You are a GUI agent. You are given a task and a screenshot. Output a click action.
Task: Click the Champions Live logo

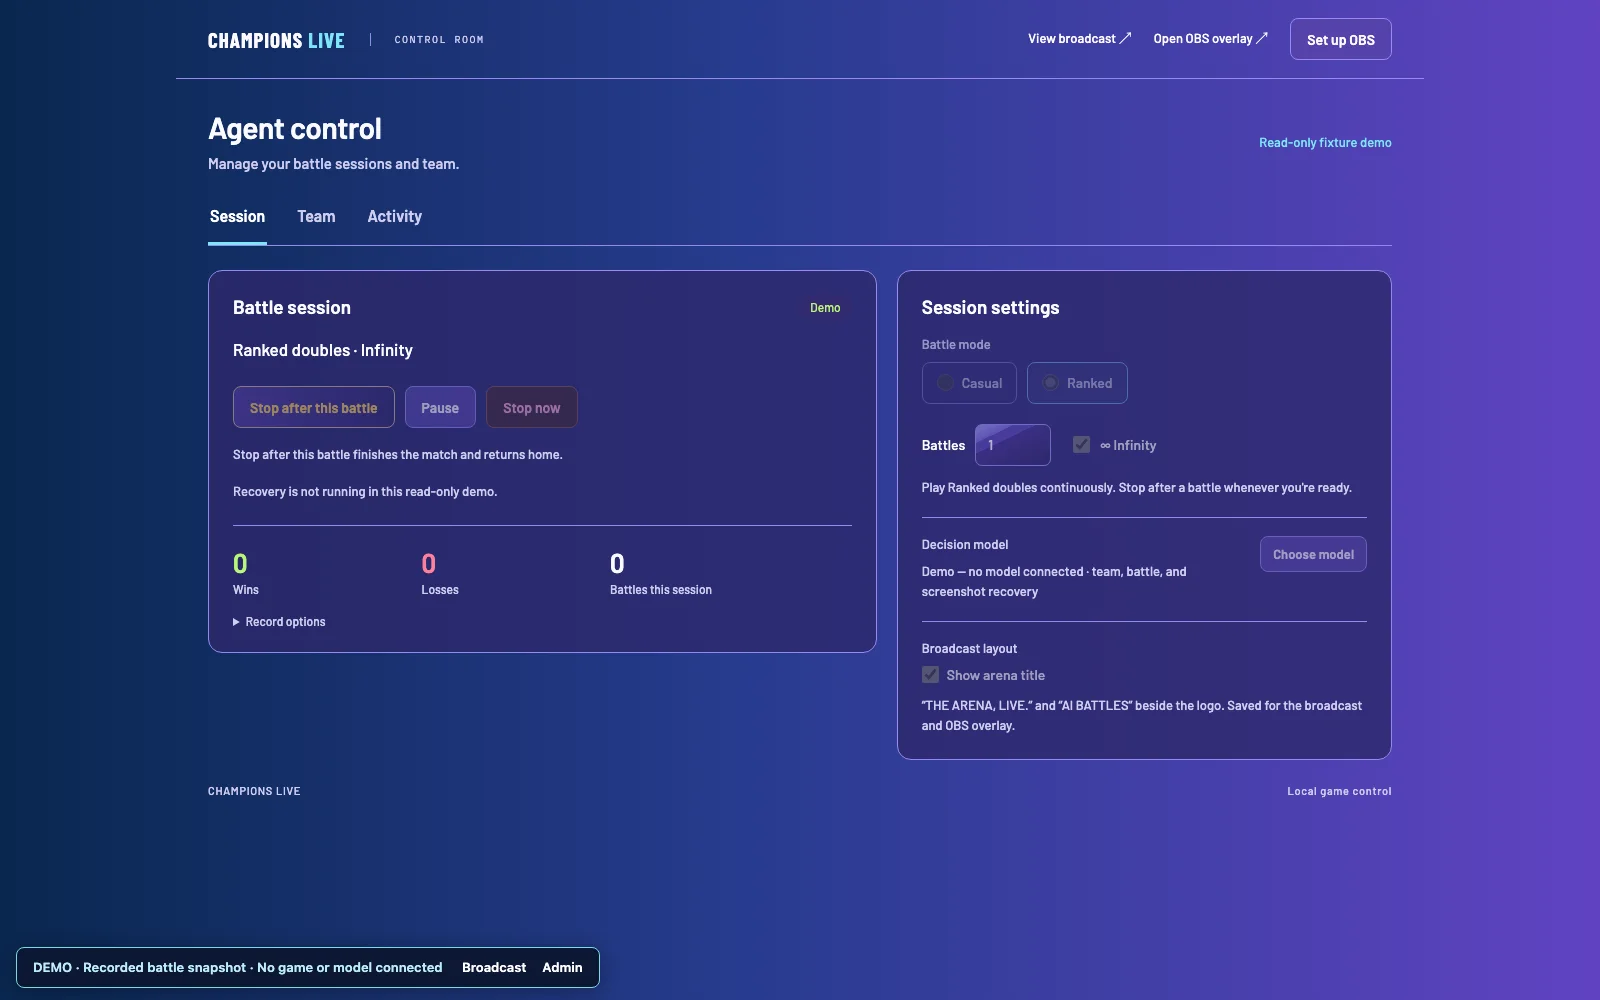coord(276,40)
